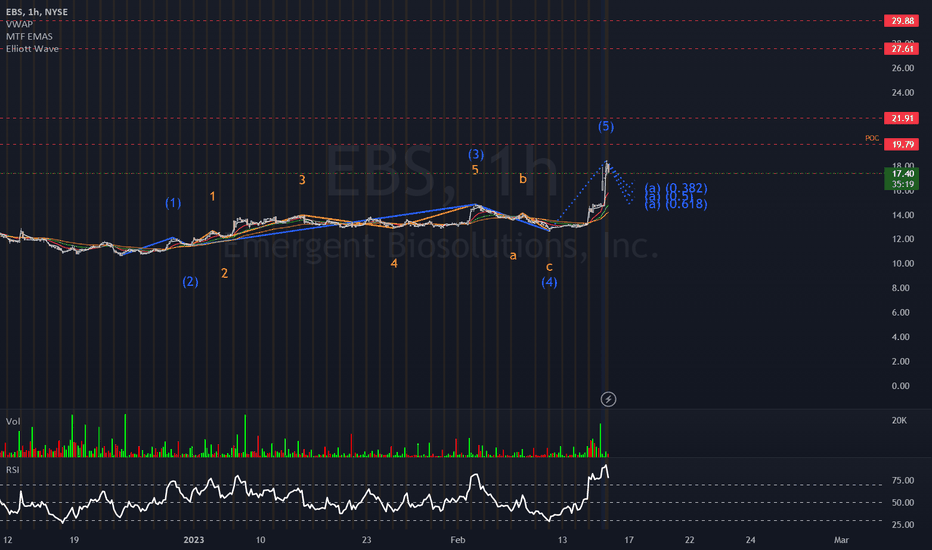Click the orange POC label
Screen dimensions: 932x550
[872, 138]
